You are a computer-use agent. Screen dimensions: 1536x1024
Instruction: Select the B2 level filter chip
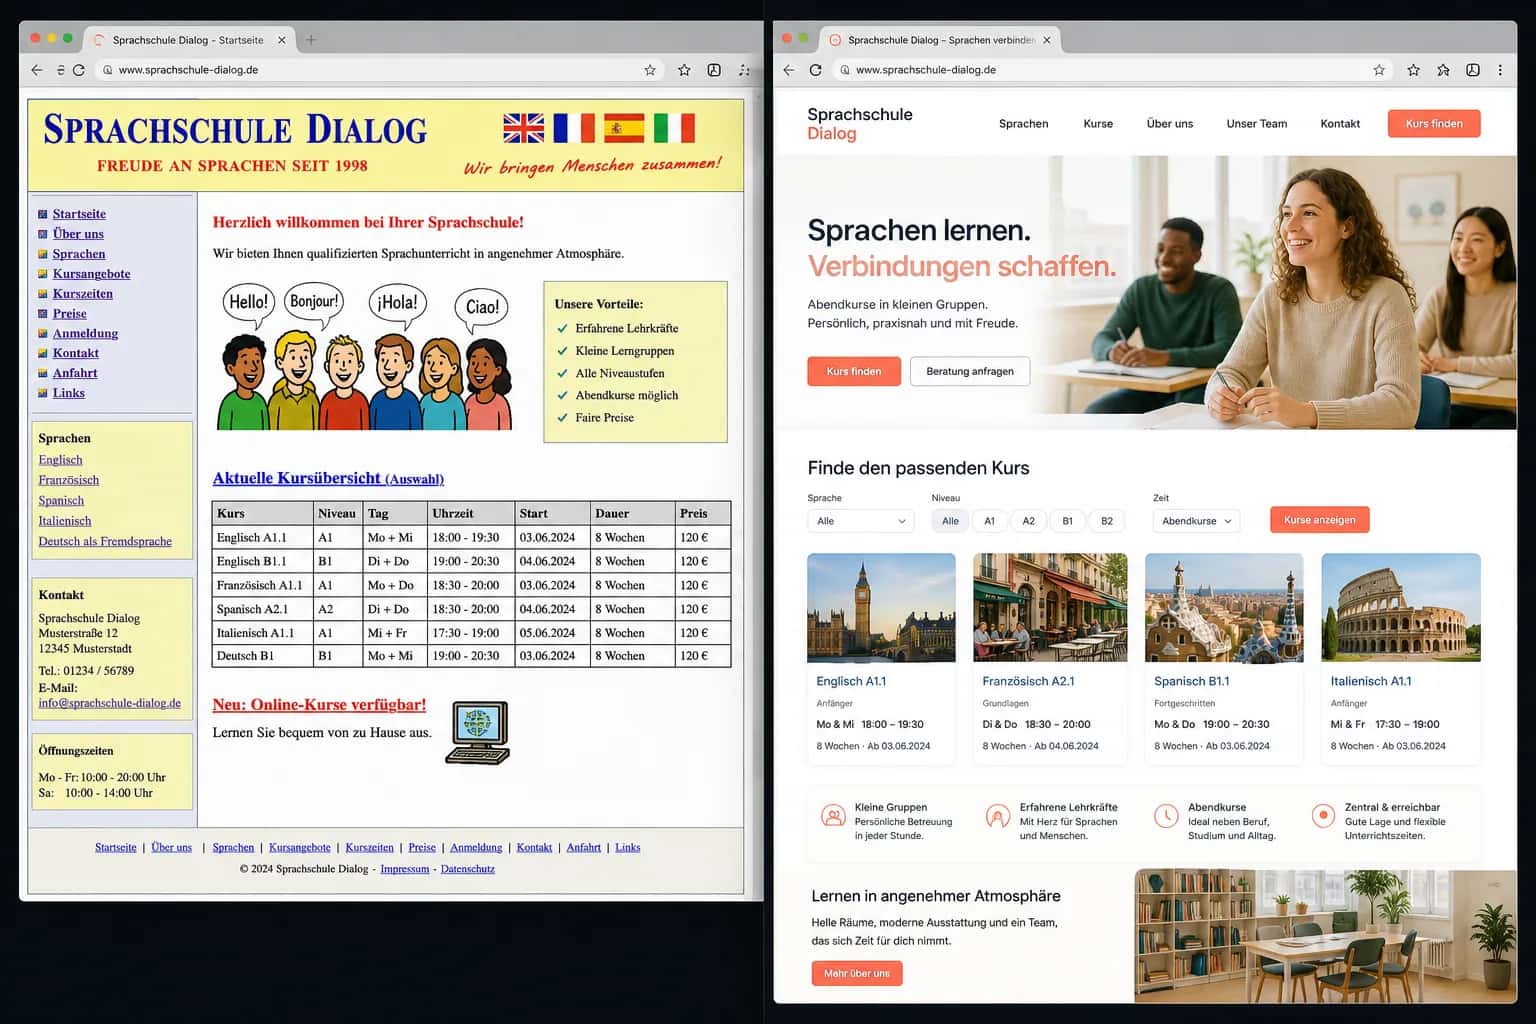1106,521
